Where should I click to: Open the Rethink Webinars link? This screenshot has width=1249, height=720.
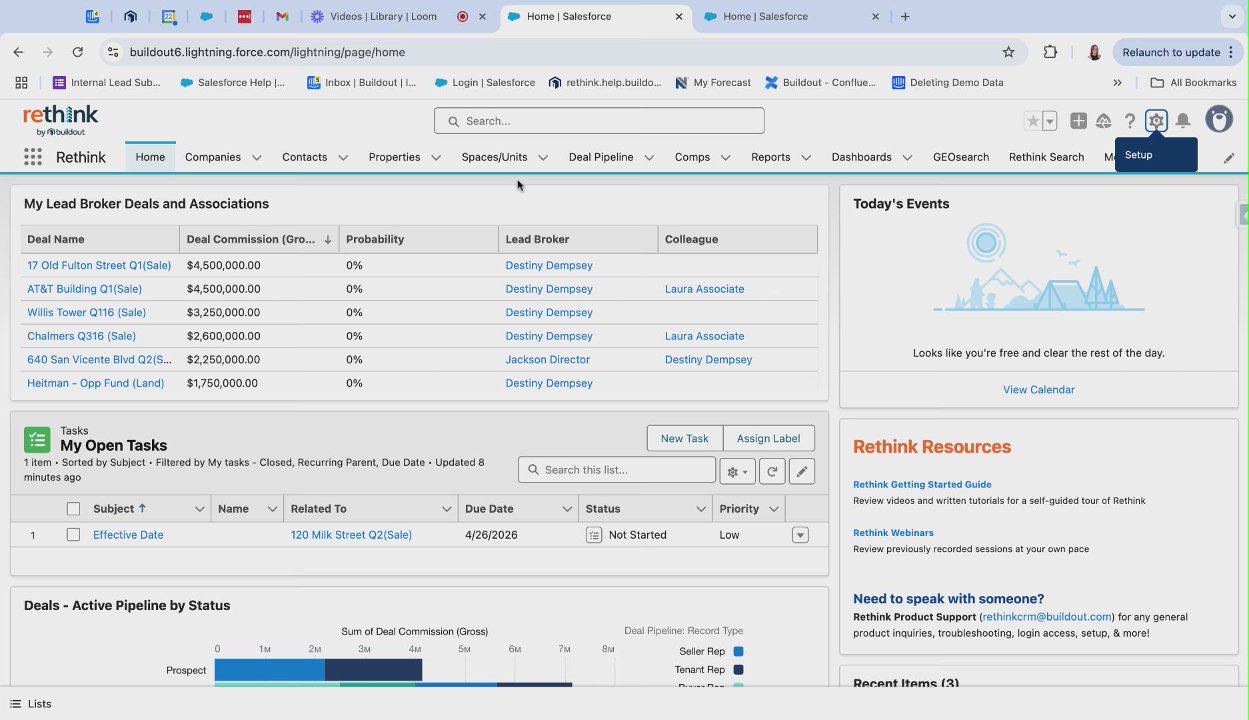[893, 533]
